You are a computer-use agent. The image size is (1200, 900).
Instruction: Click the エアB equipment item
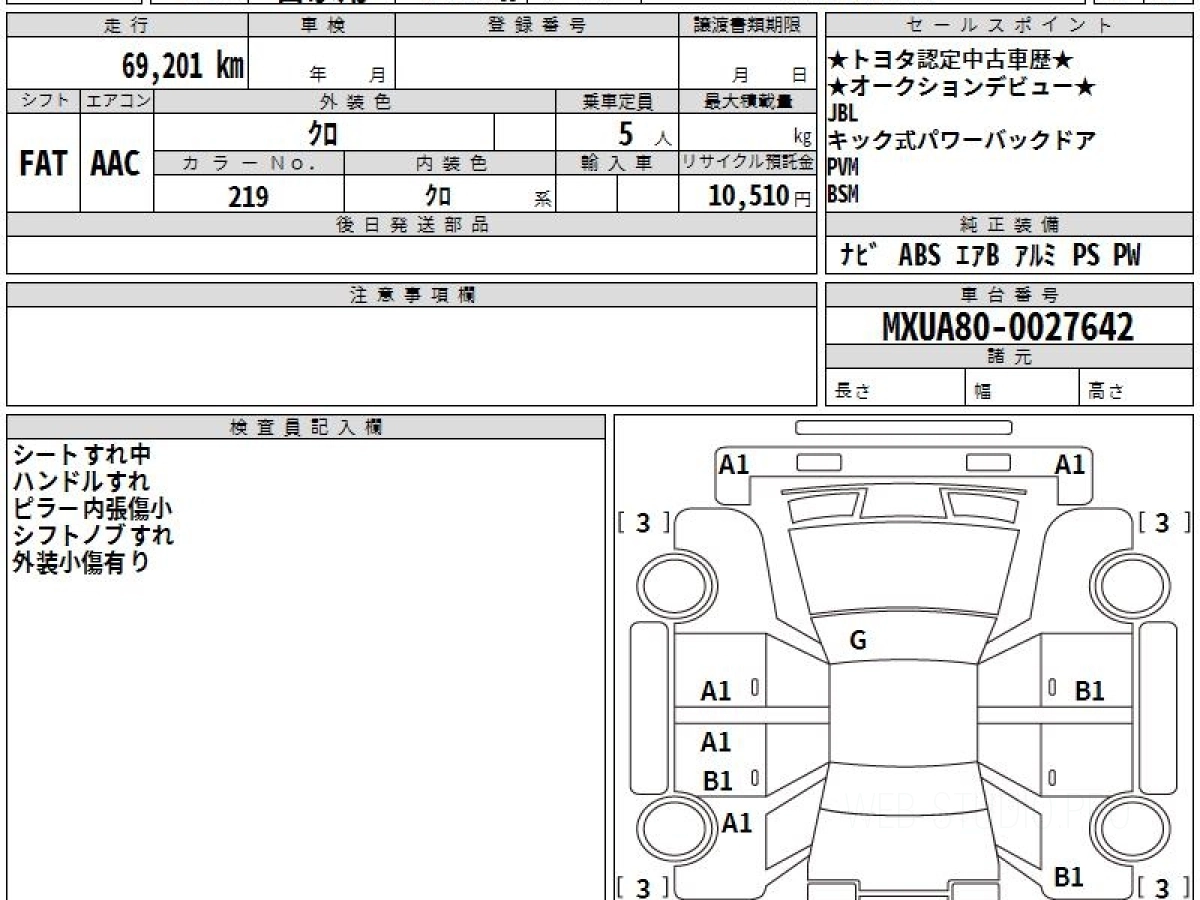click(977, 256)
